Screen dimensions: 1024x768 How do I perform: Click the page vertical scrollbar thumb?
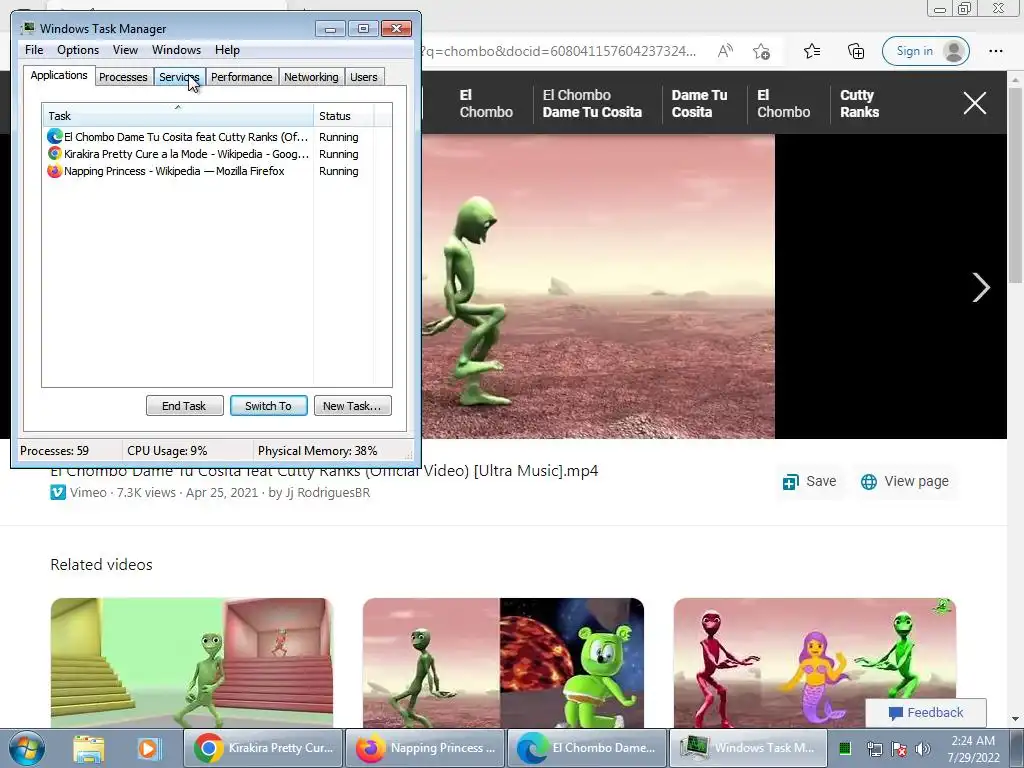click(x=1016, y=185)
